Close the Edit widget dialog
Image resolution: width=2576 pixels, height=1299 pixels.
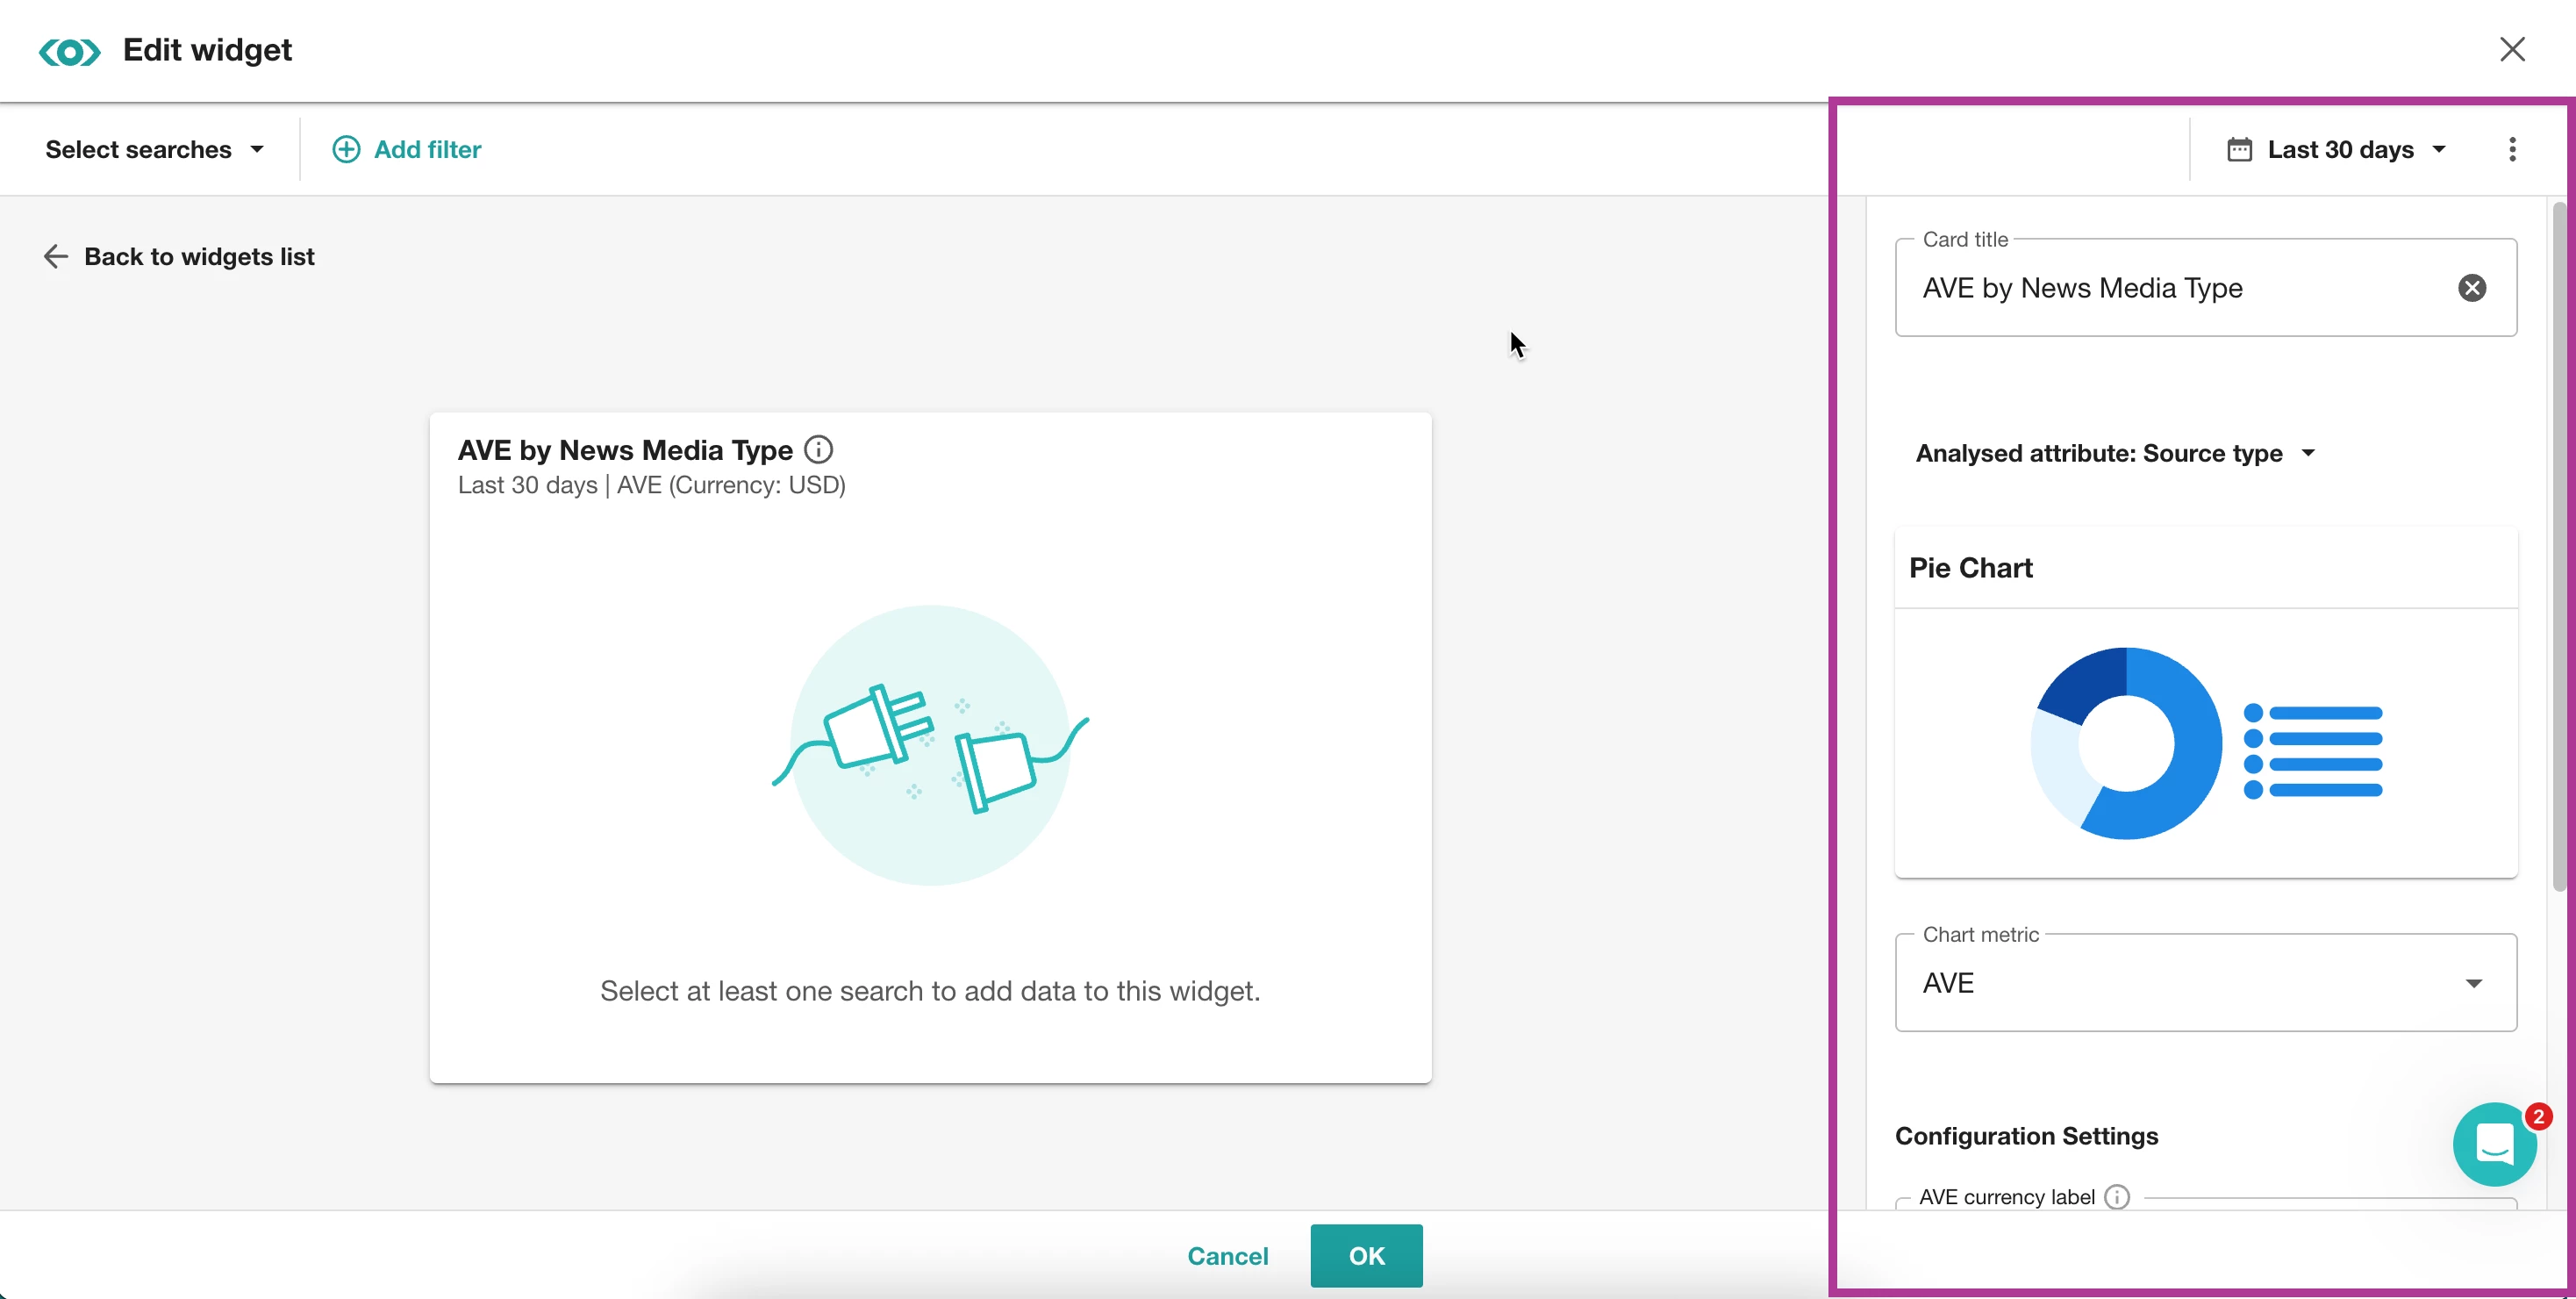2511,49
